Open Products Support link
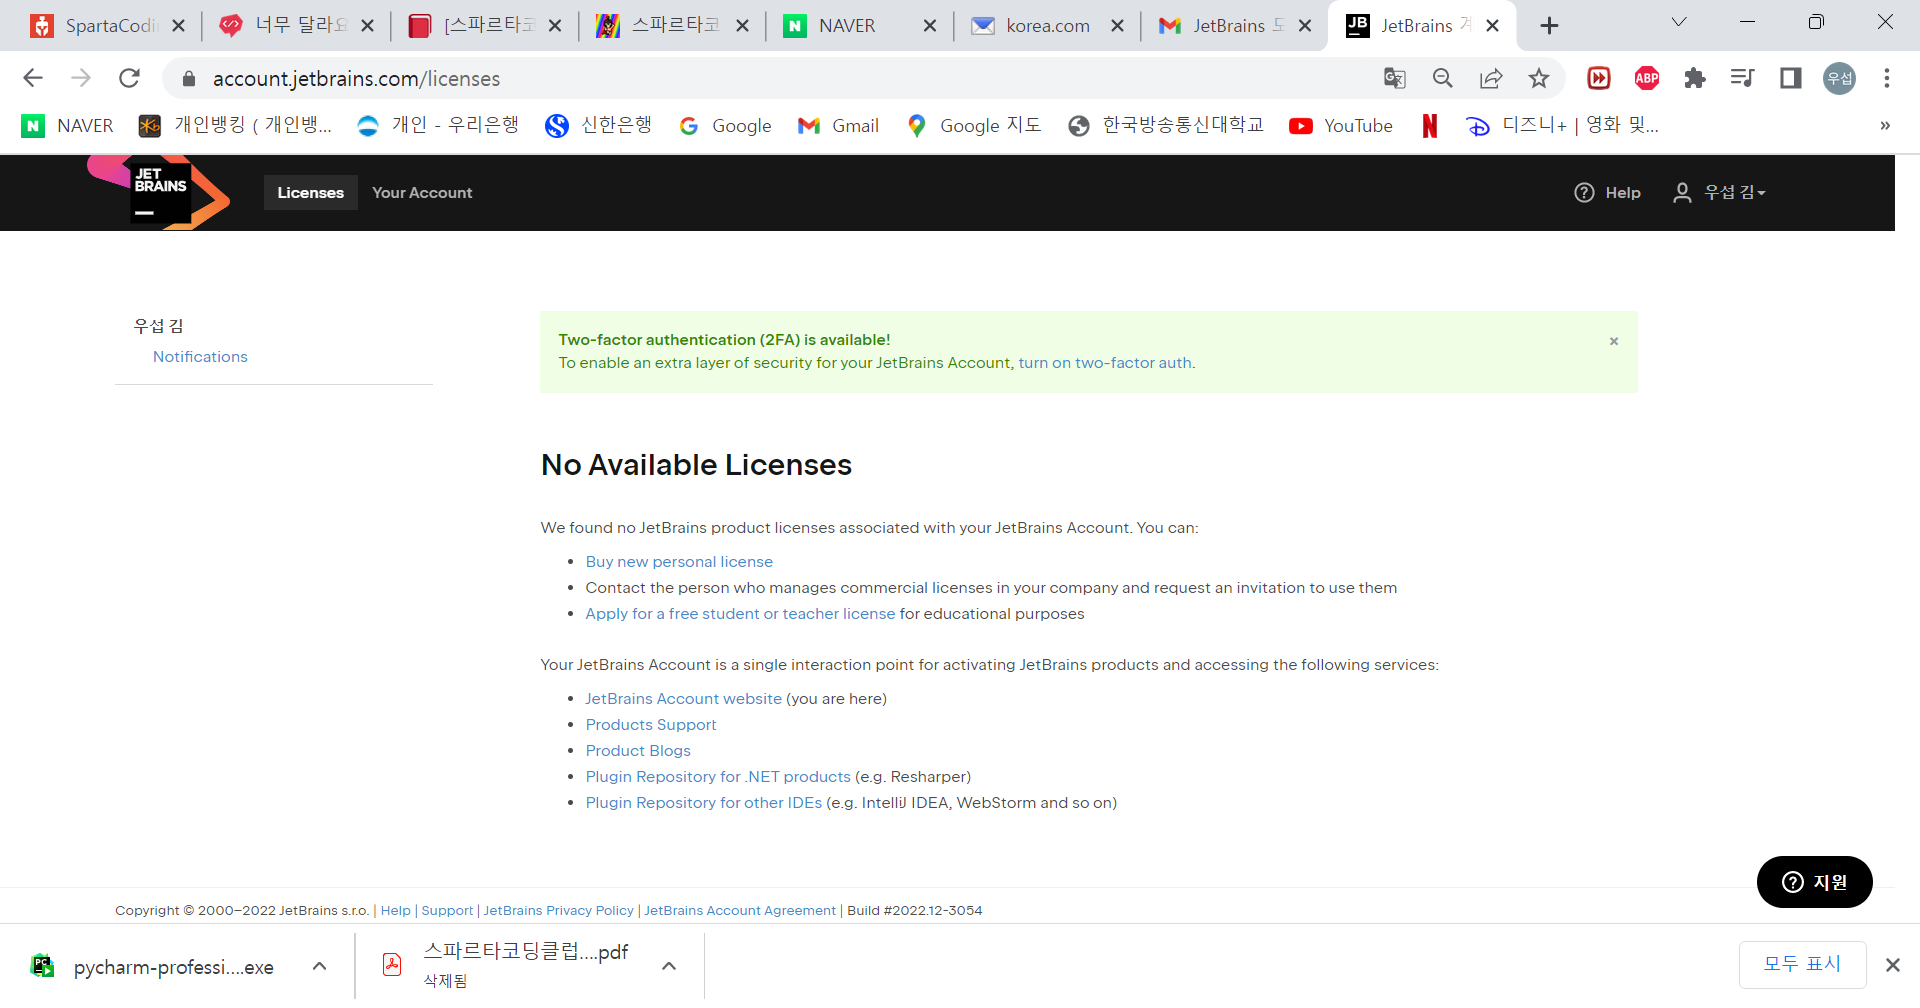Image resolution: width=1920 pixels, height=1008 pixels. click(x=651, y=725)
